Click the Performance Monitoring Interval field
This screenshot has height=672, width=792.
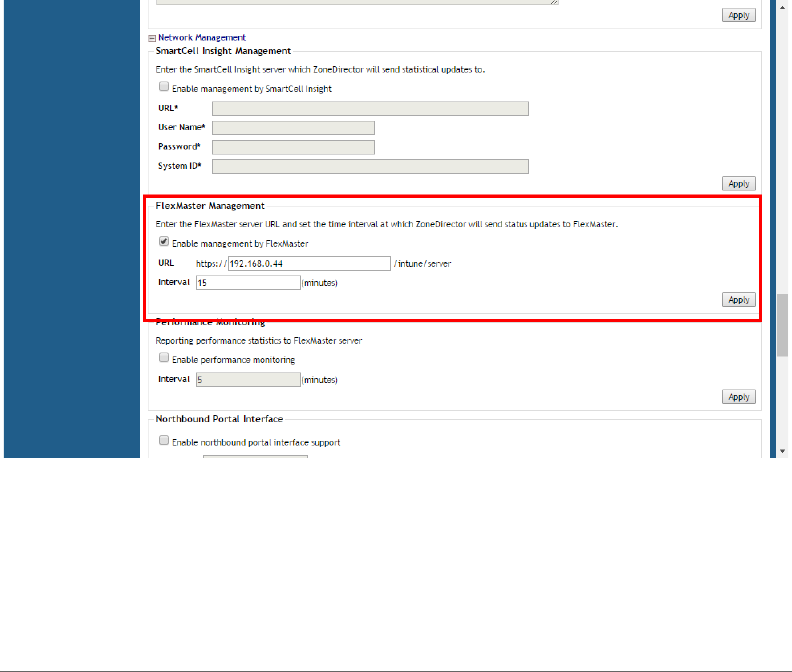click(x=248, y=379)
